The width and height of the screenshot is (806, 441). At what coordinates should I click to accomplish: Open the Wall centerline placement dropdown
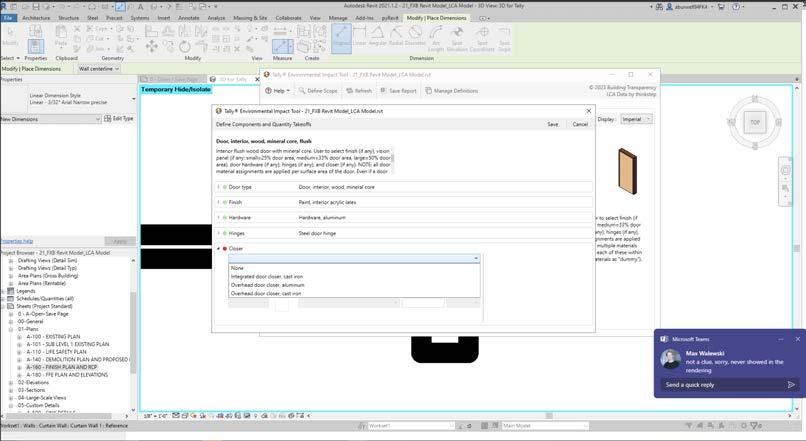click(98, 68)
